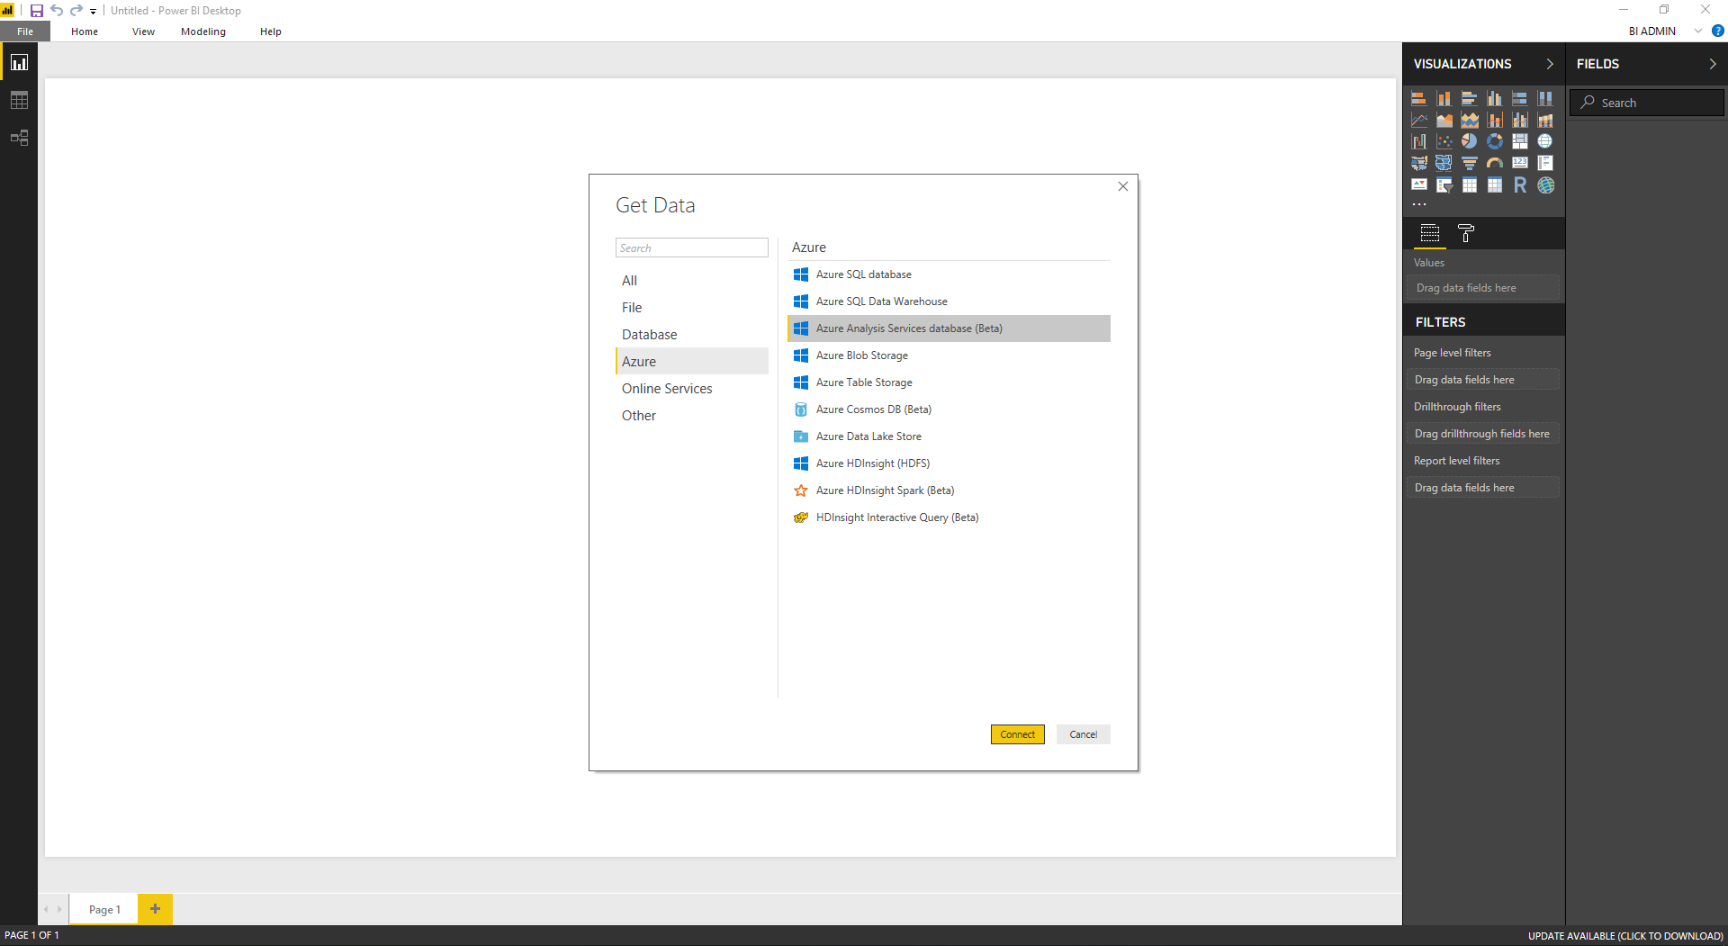Open the Help ribbon tab
The image size is (1728, 946).
tap(271, 31)
